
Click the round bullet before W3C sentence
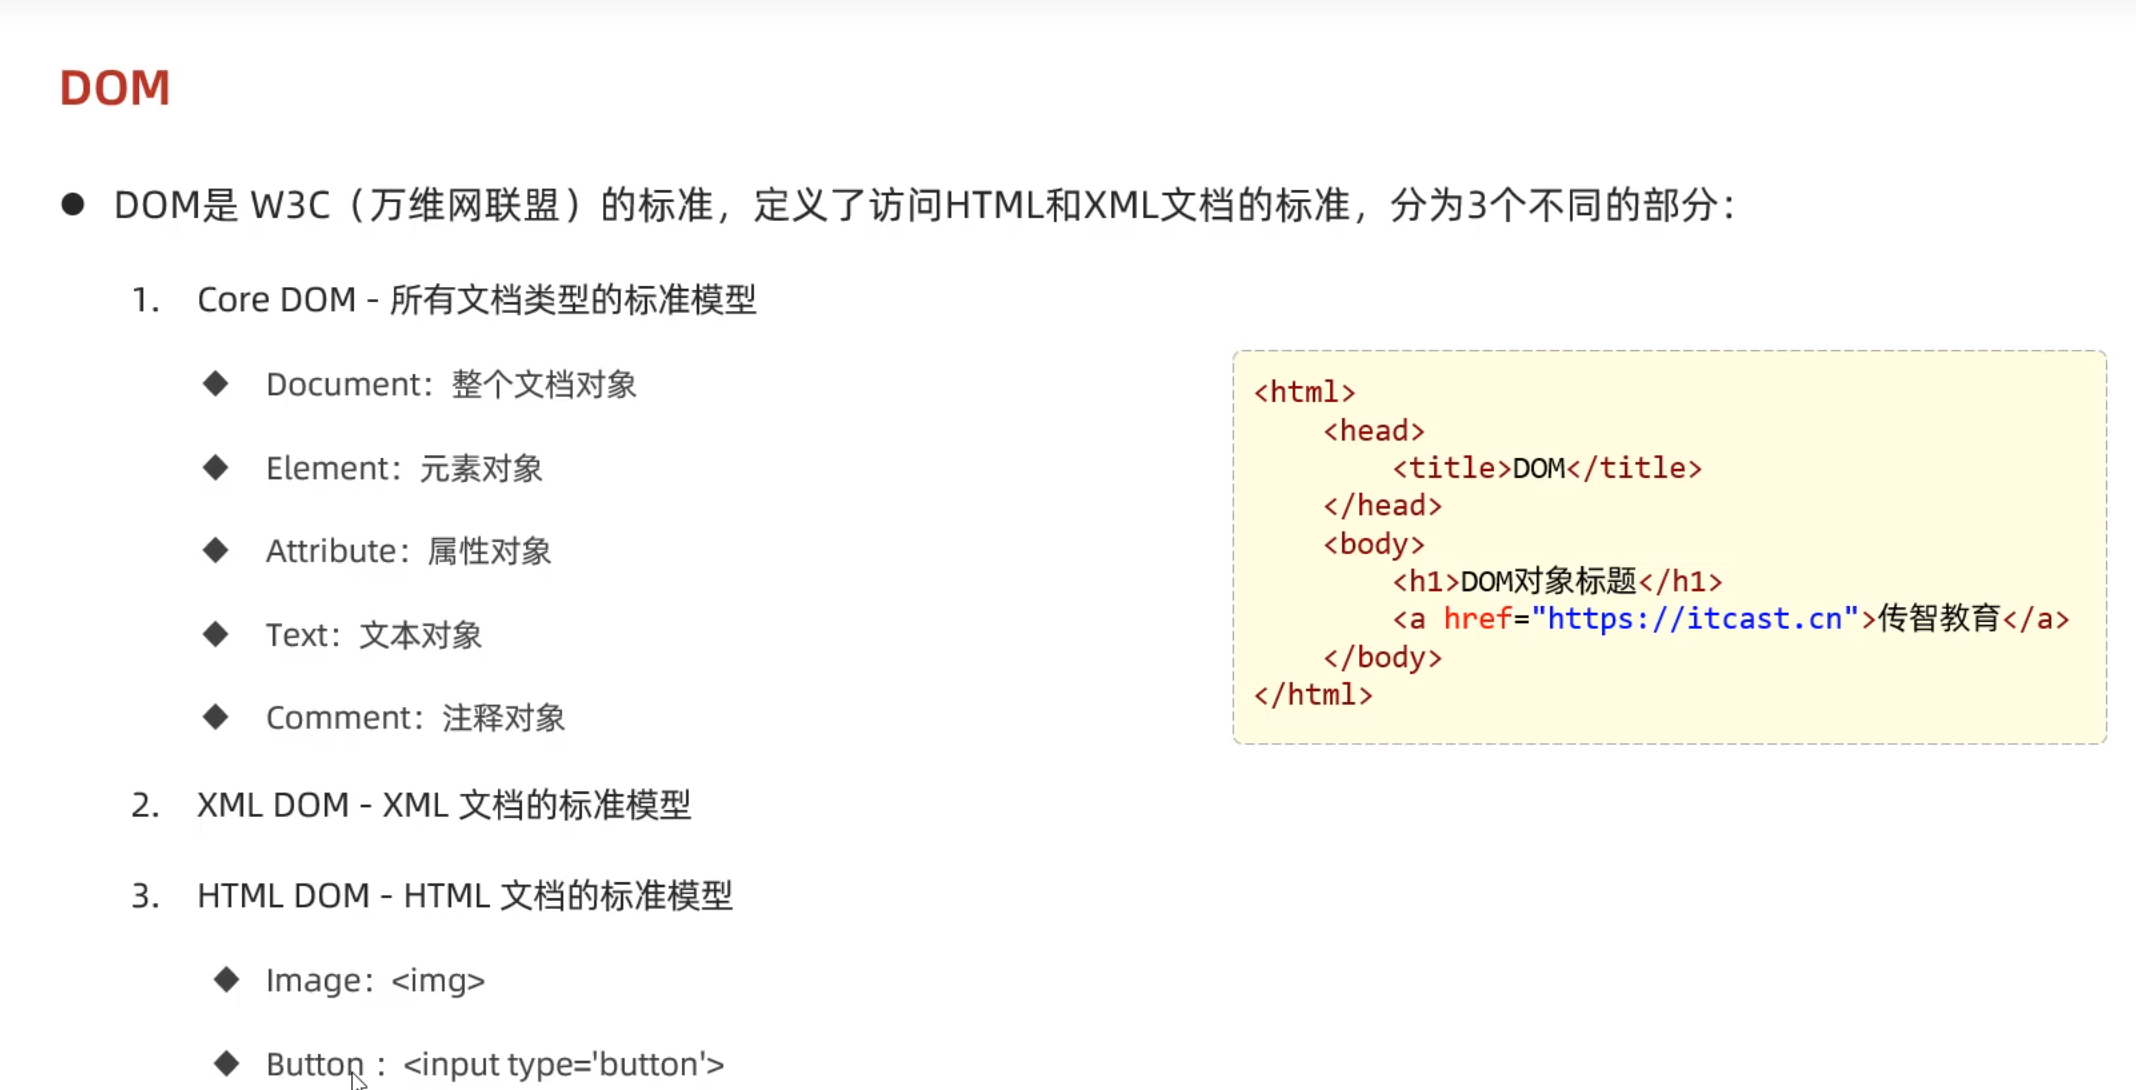click(x=72, y=205)
